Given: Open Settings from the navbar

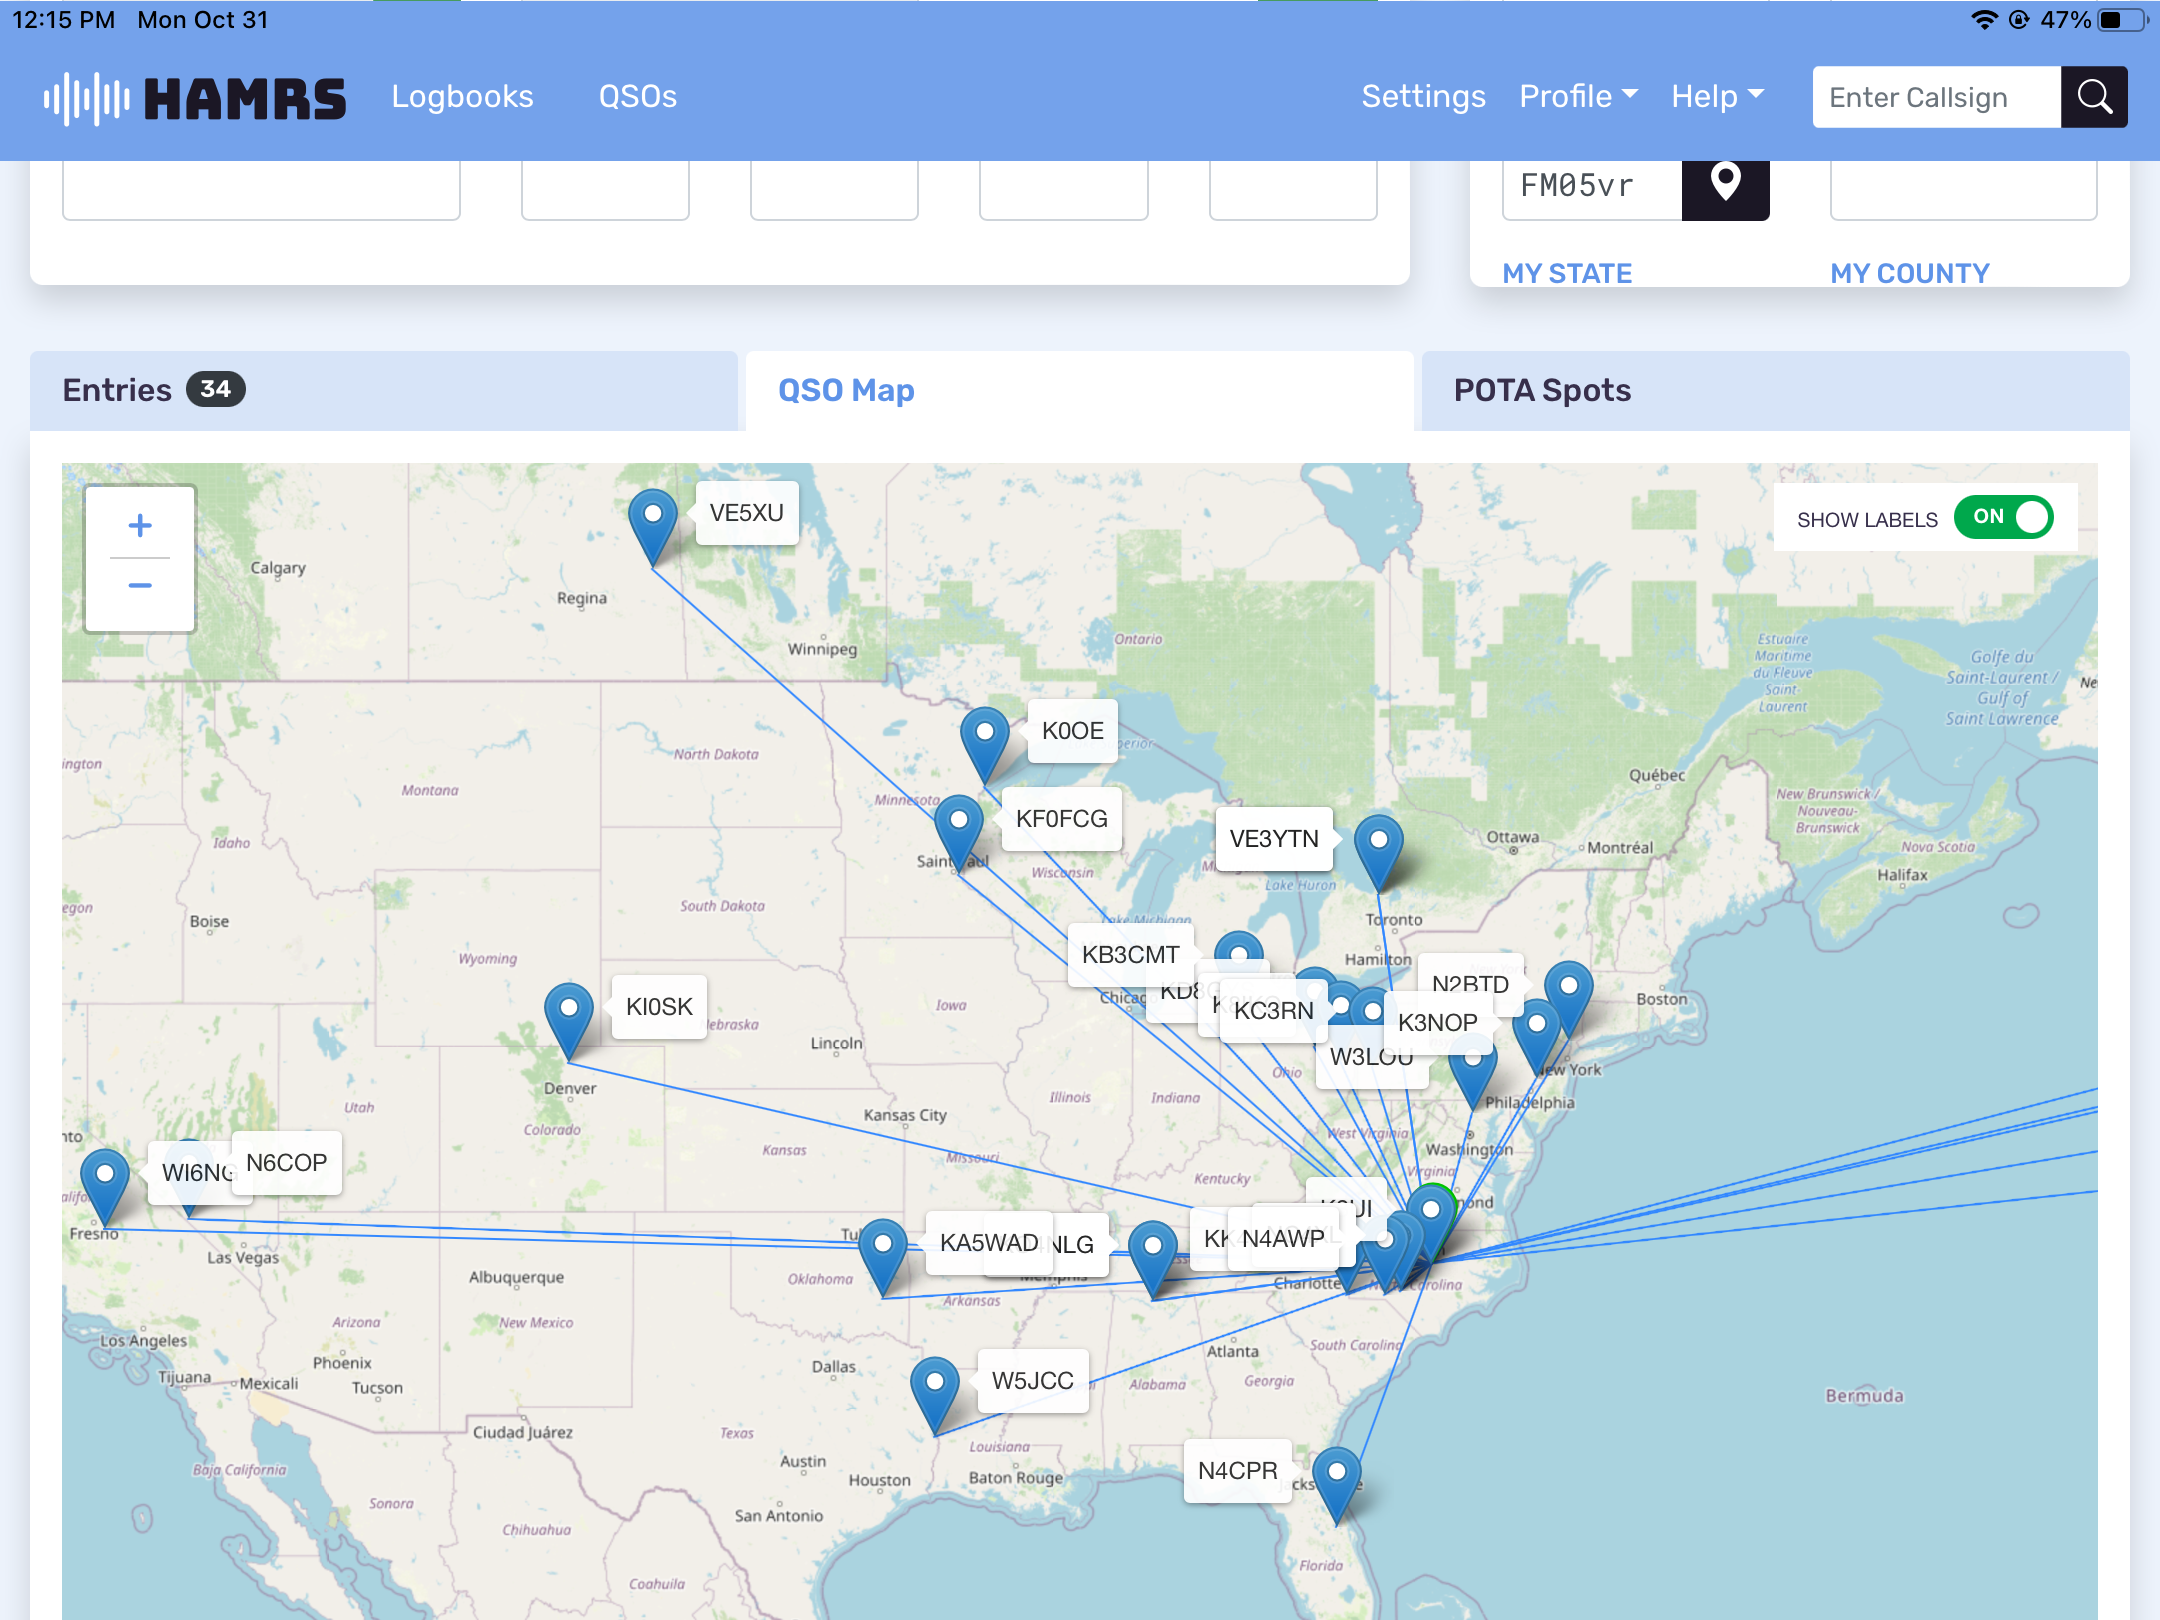Looking at the screenshot, I should click(1423, 96).
